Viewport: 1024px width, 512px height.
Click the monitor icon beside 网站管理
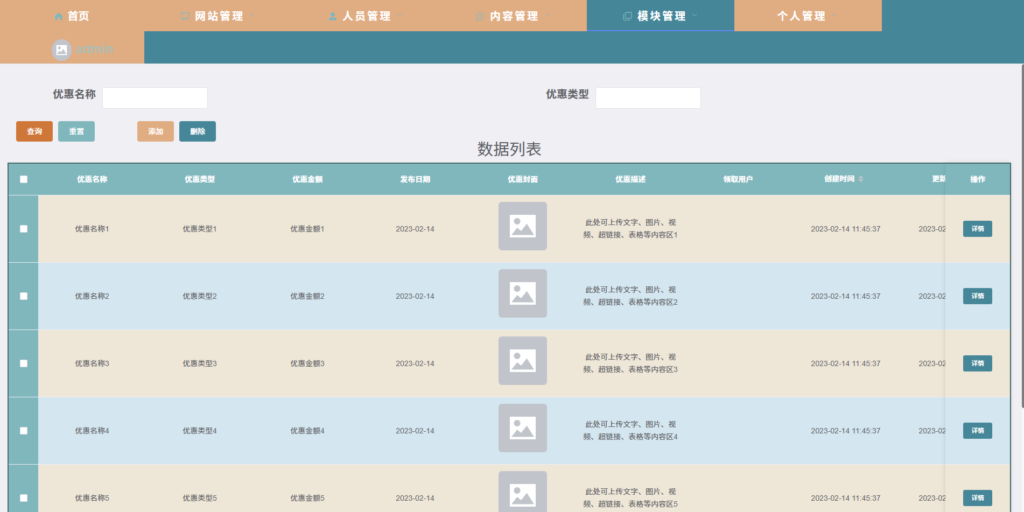[185, 16]
